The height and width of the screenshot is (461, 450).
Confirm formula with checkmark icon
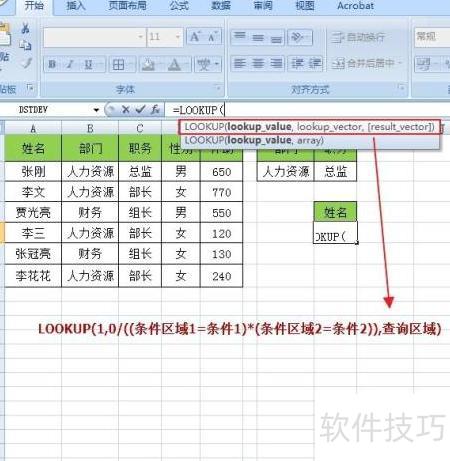coord(140,109)
